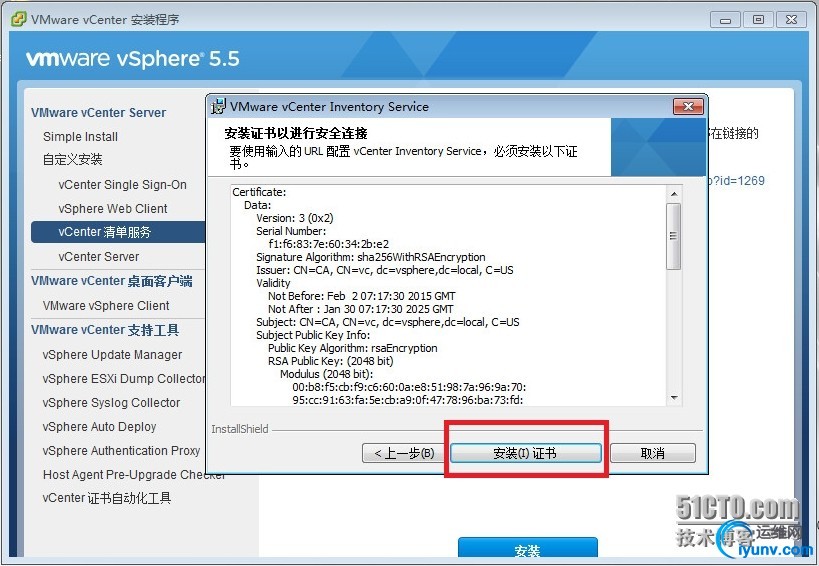
Task: Click the Subject Public Key Info: line
Action: (313, 335)
